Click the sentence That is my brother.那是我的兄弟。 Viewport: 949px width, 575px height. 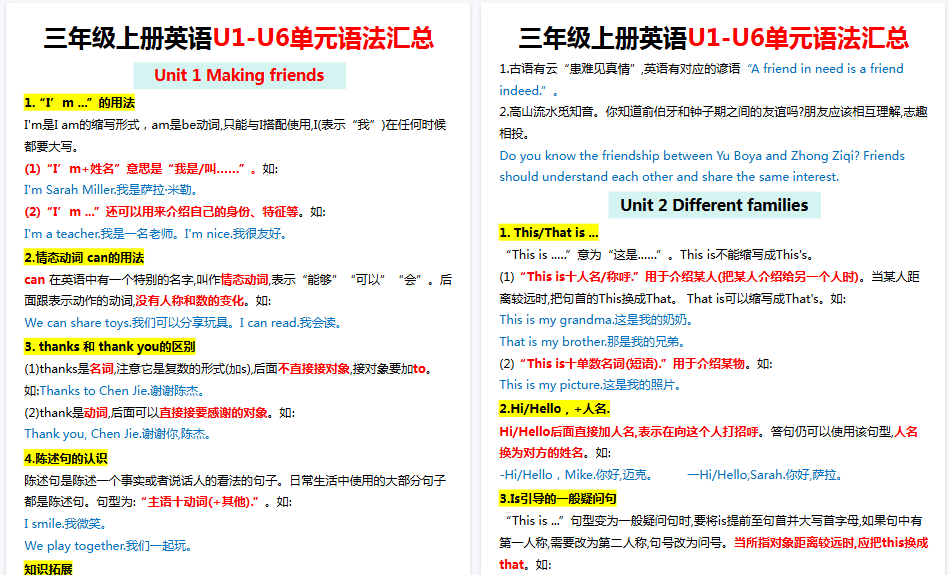tap(593, 341)
